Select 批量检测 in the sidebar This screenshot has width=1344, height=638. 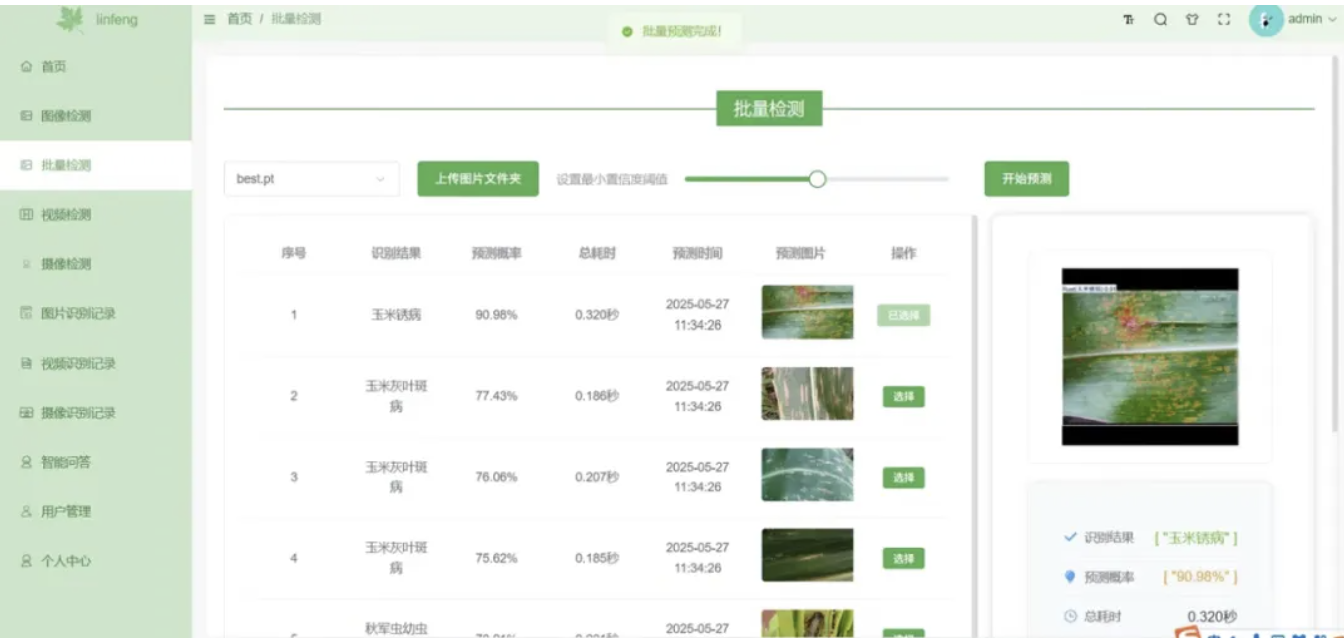pos(96,165)
